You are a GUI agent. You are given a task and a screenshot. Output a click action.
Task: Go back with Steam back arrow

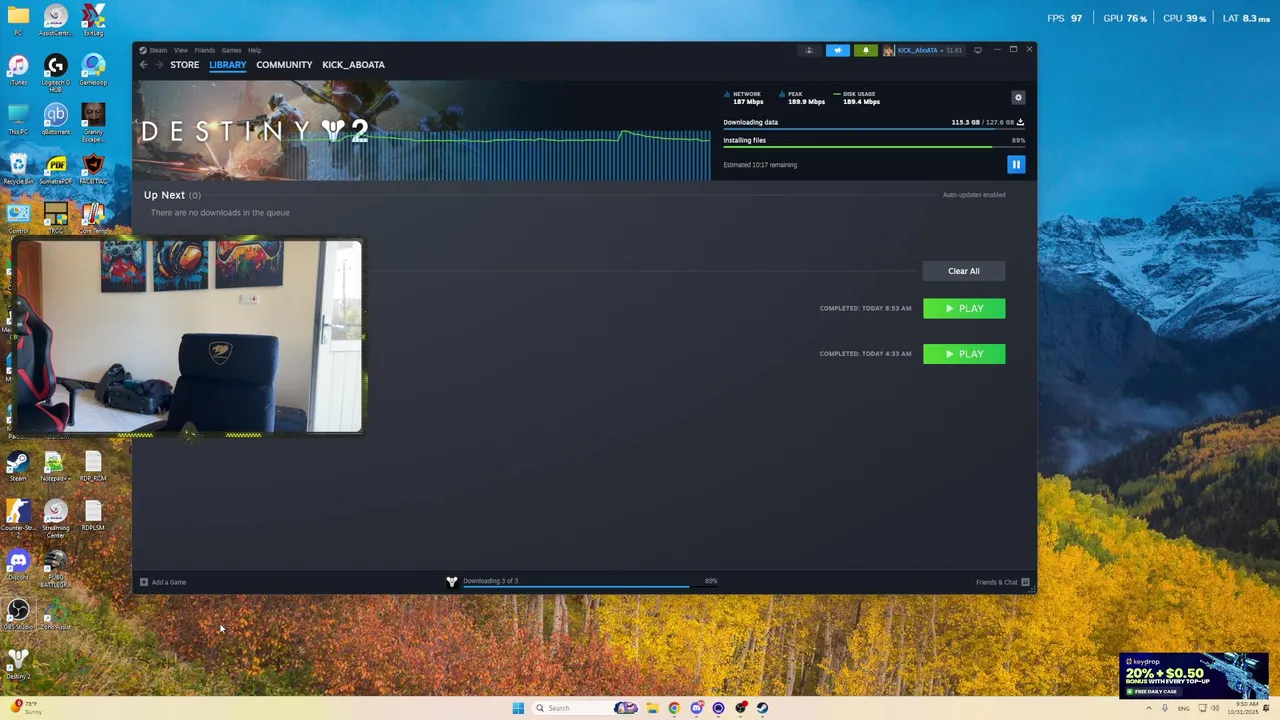coord(143,65)
